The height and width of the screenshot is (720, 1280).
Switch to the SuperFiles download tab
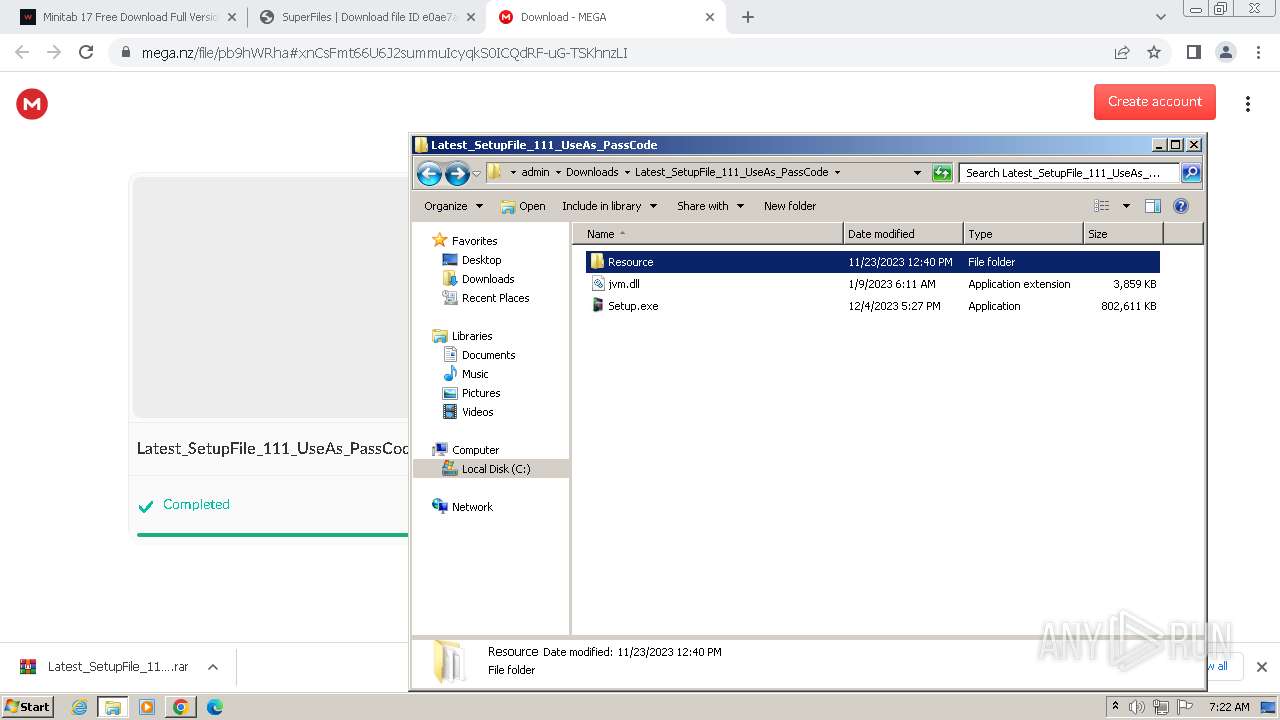(x=369, y=17)
